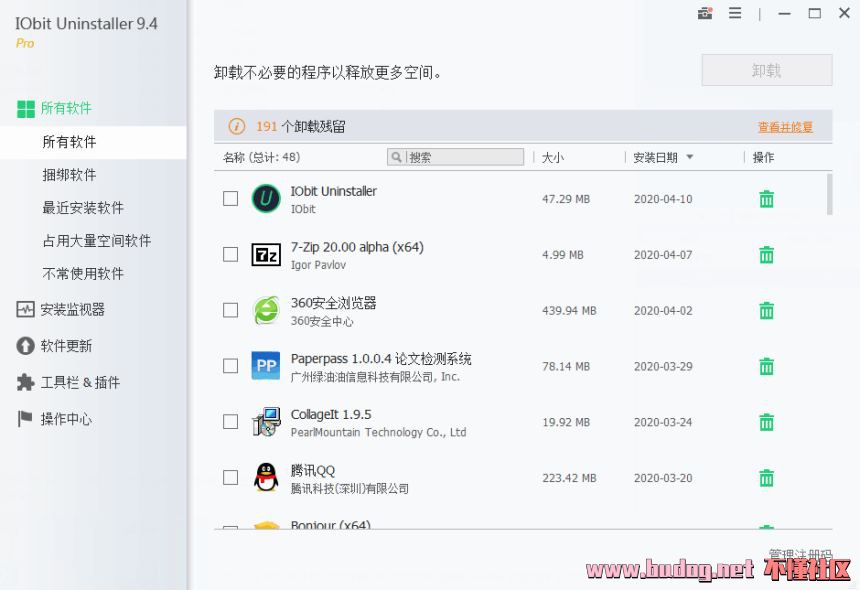Screen dimensions: 860x590
Task: Open 捆绑软件 in sidebar
Action: tap(69, 175)
